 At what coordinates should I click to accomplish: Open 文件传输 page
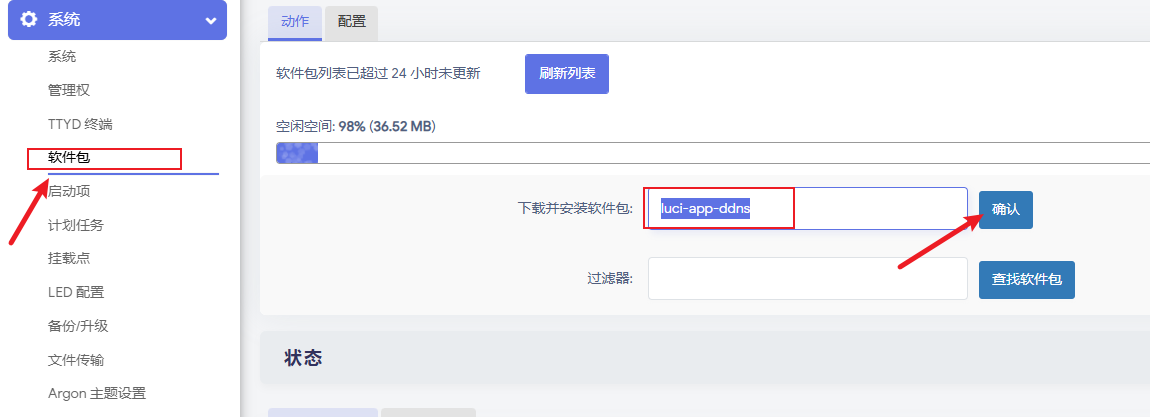click(x=76, y=360)
